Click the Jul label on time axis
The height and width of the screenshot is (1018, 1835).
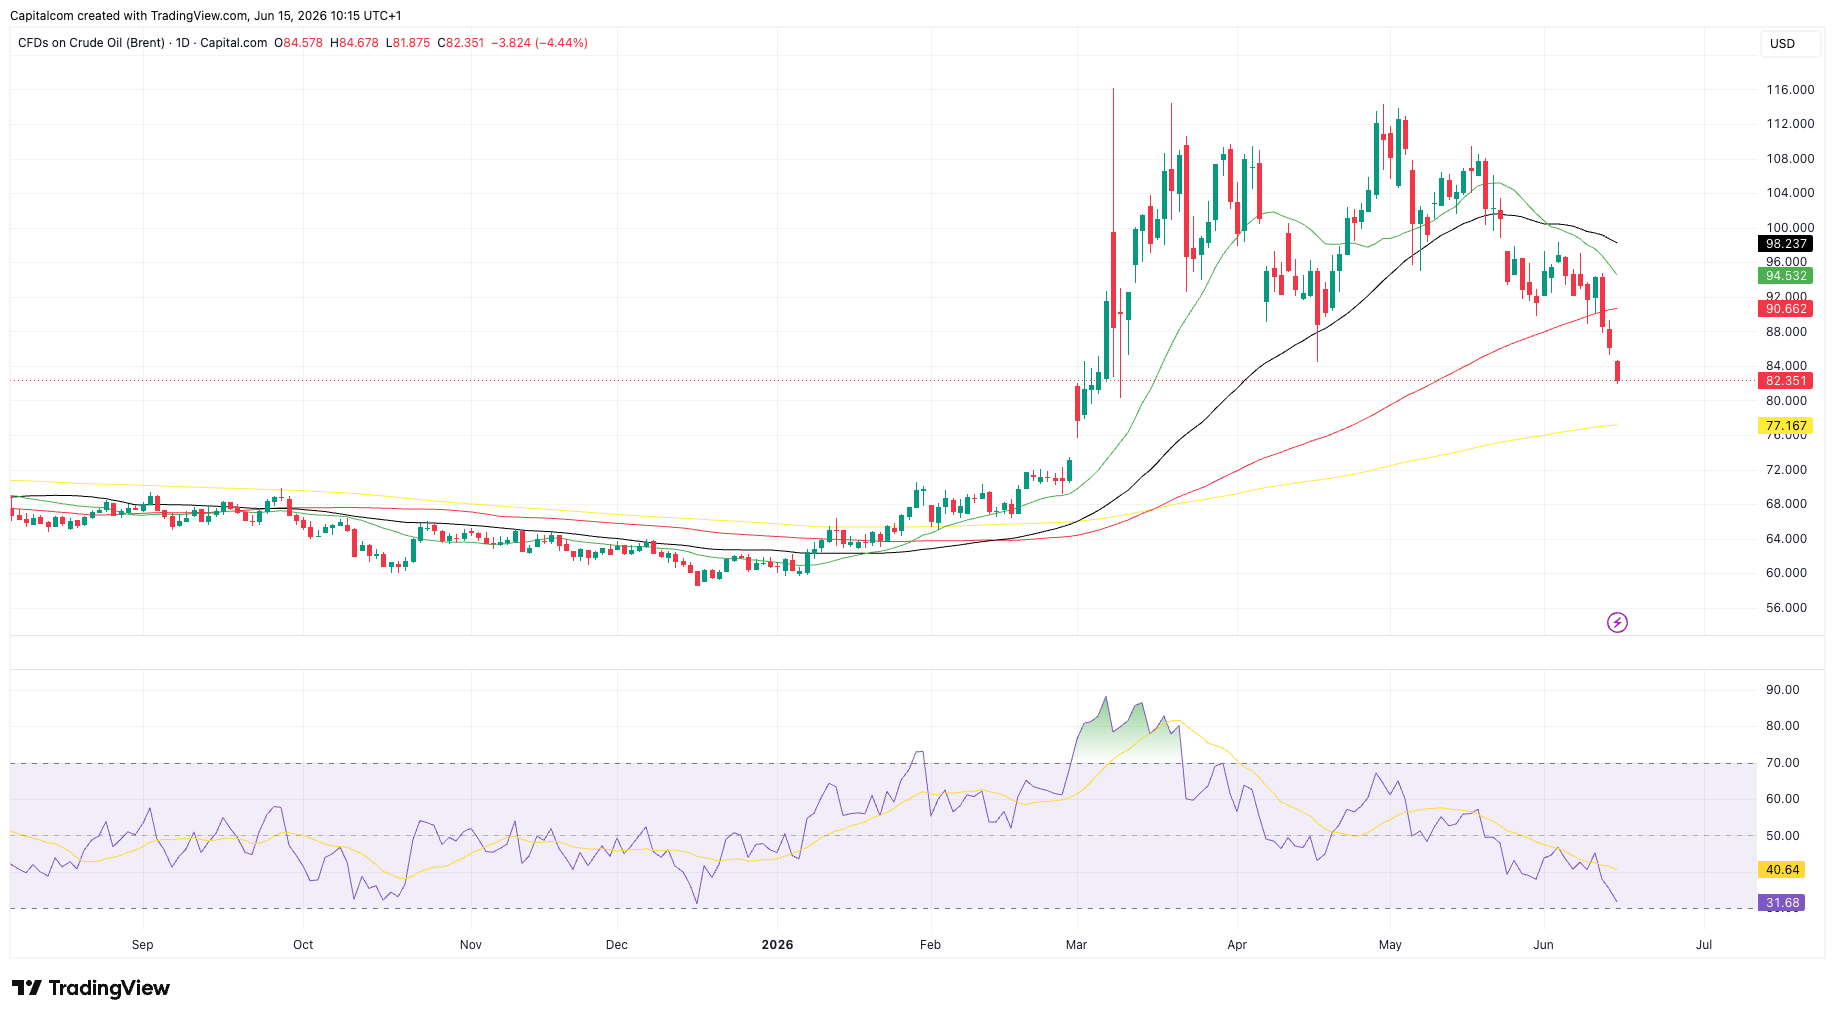[1704, 945]
